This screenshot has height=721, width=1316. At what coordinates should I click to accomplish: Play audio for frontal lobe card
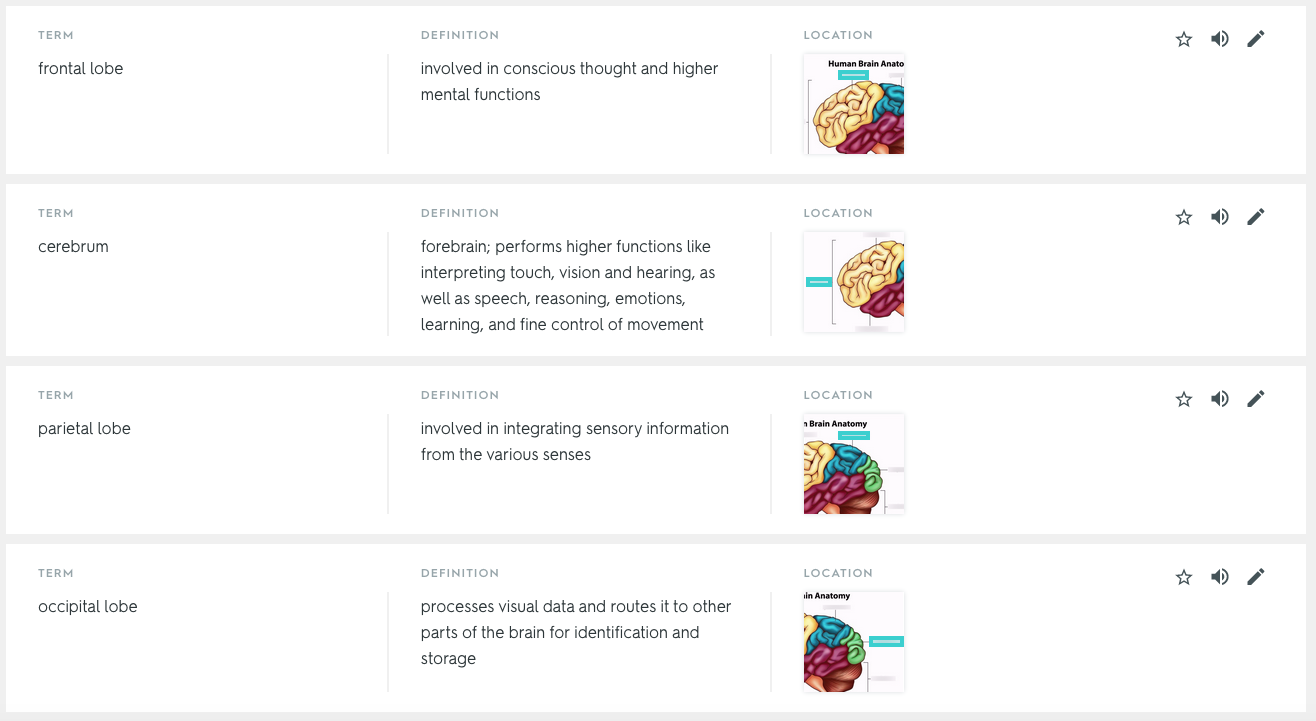tap(1220, 39)
